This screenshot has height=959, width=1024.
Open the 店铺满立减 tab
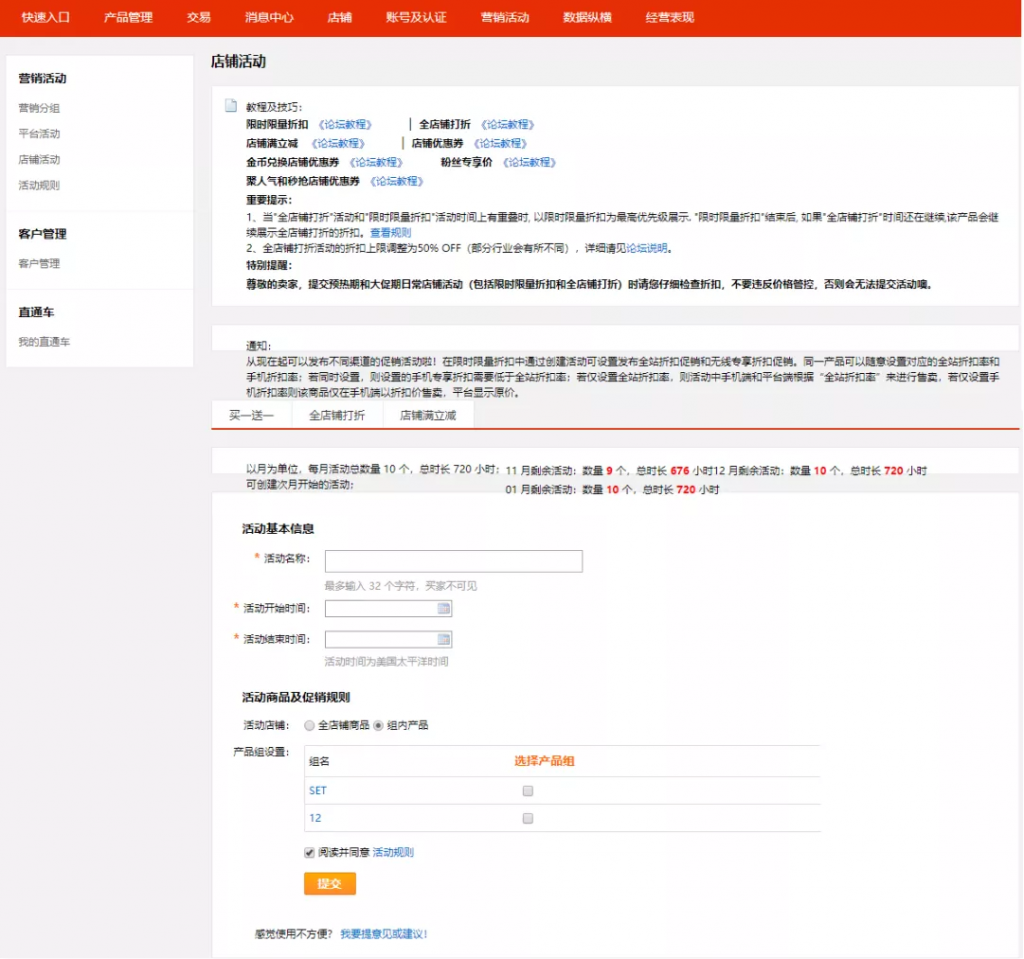[428, 415]
